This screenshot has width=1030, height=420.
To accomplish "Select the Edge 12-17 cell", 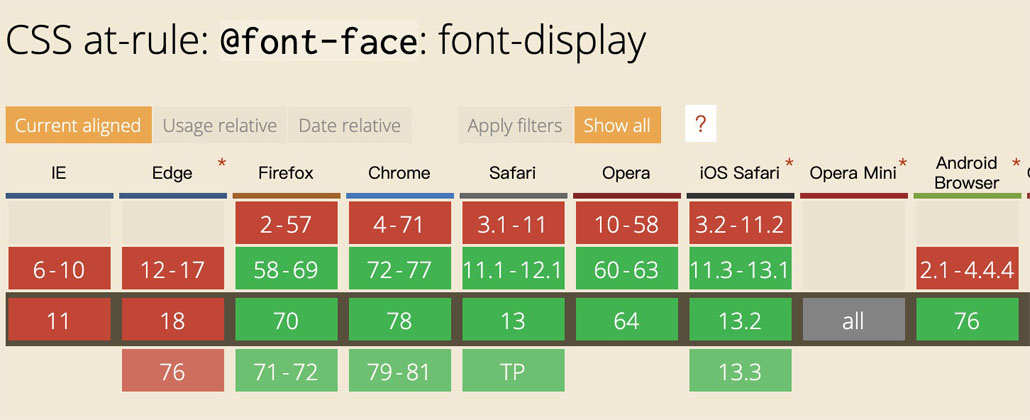I will pyautogui.click(x=173, y=268).
